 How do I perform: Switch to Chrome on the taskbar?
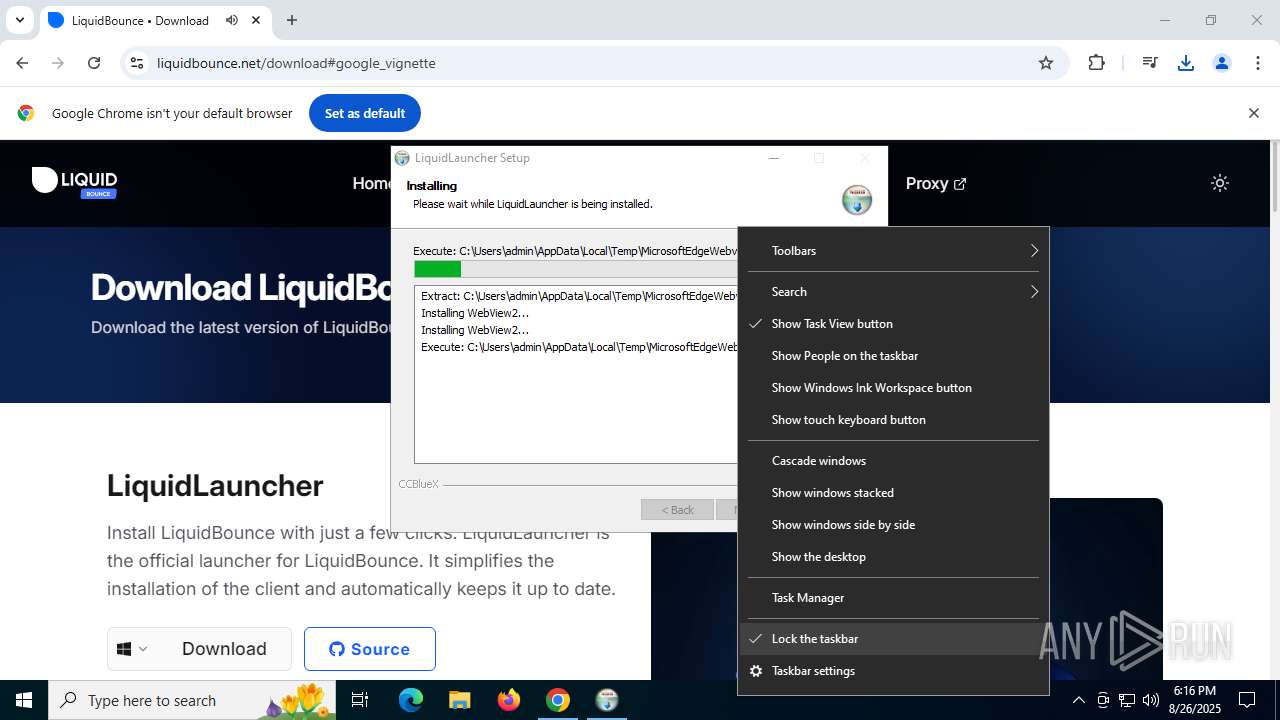[x=558, y=700]
